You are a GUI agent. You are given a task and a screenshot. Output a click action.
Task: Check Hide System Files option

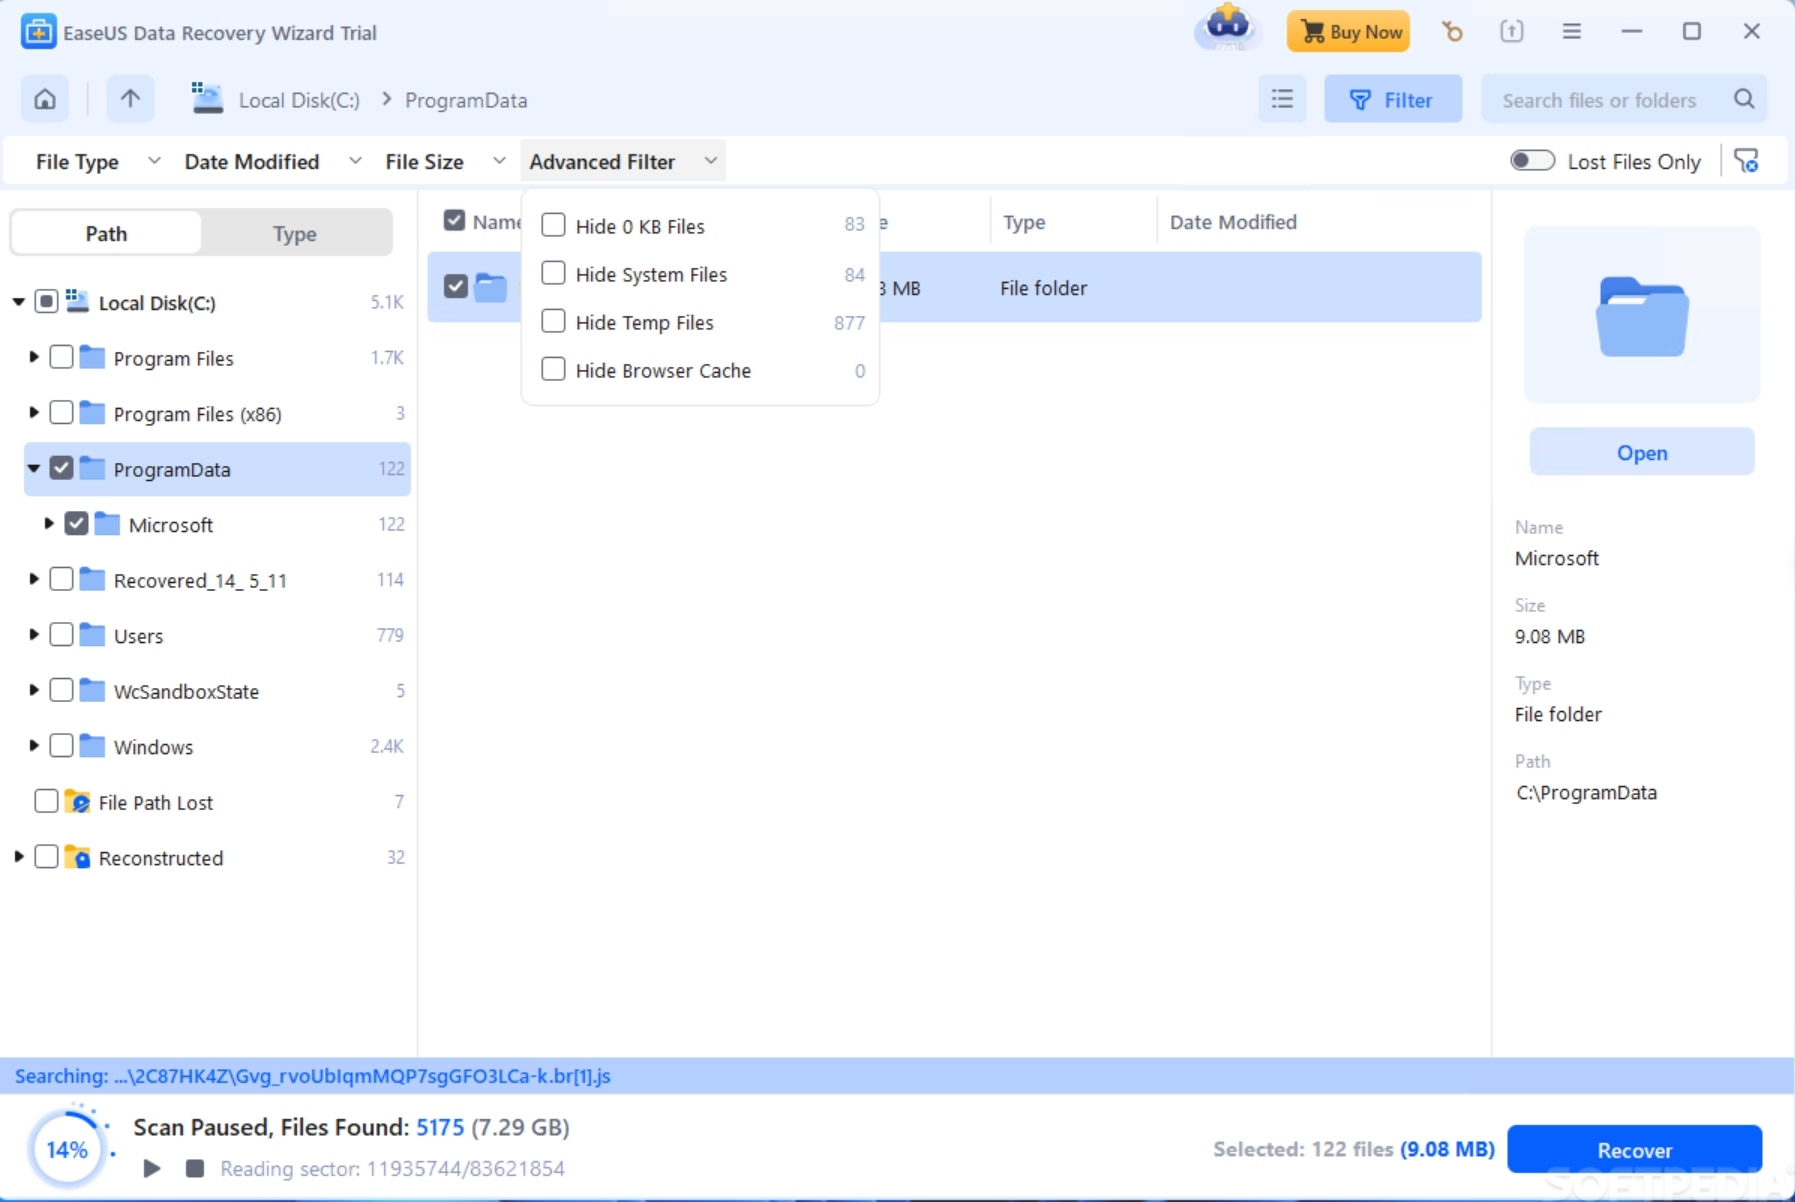[553, 273]
